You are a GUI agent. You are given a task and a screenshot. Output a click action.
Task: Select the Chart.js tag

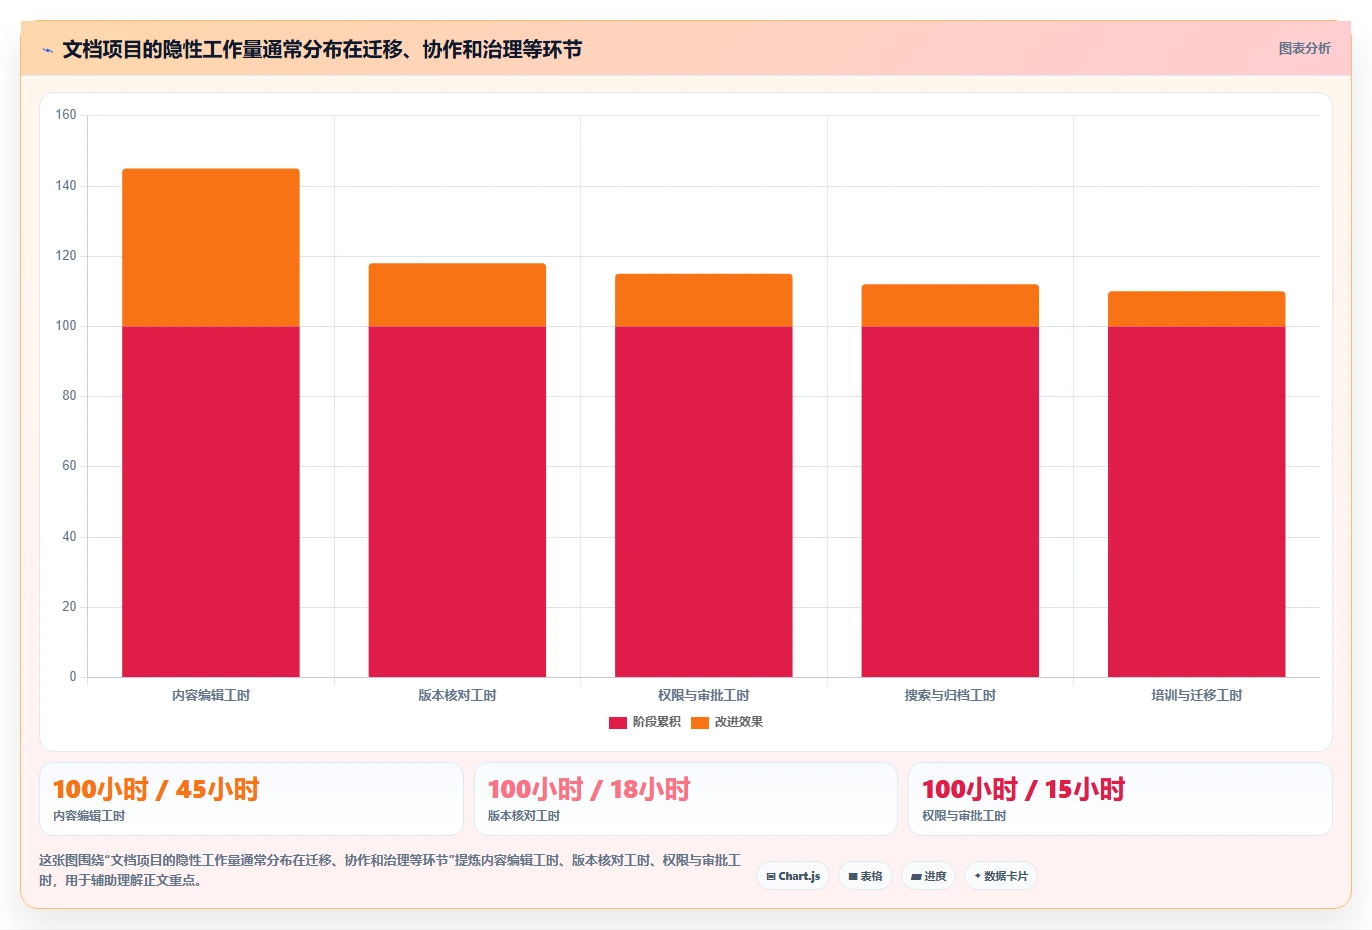(793, 876)
